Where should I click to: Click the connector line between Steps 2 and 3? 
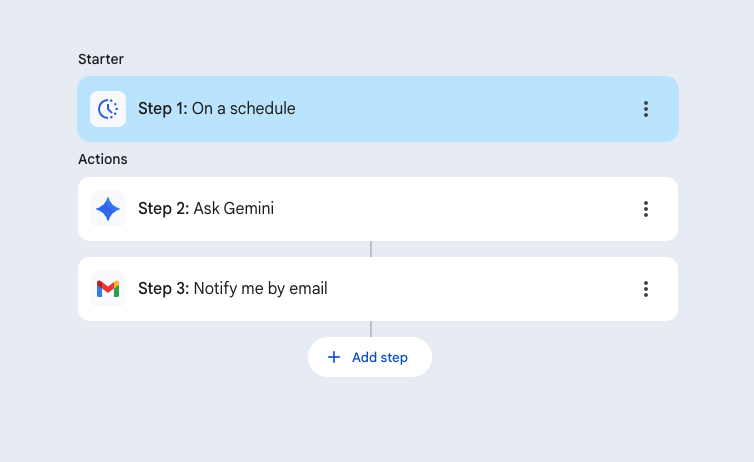371,249
